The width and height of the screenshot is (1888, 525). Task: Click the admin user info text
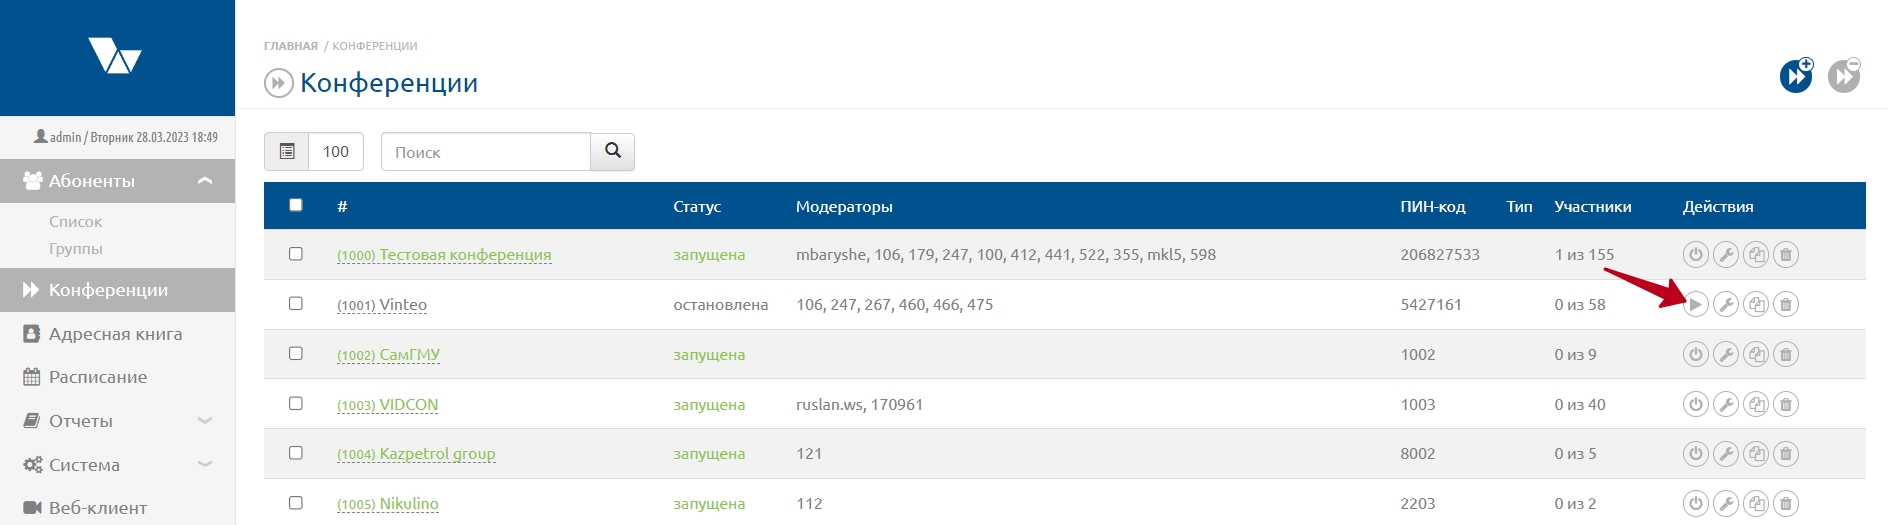126,137
